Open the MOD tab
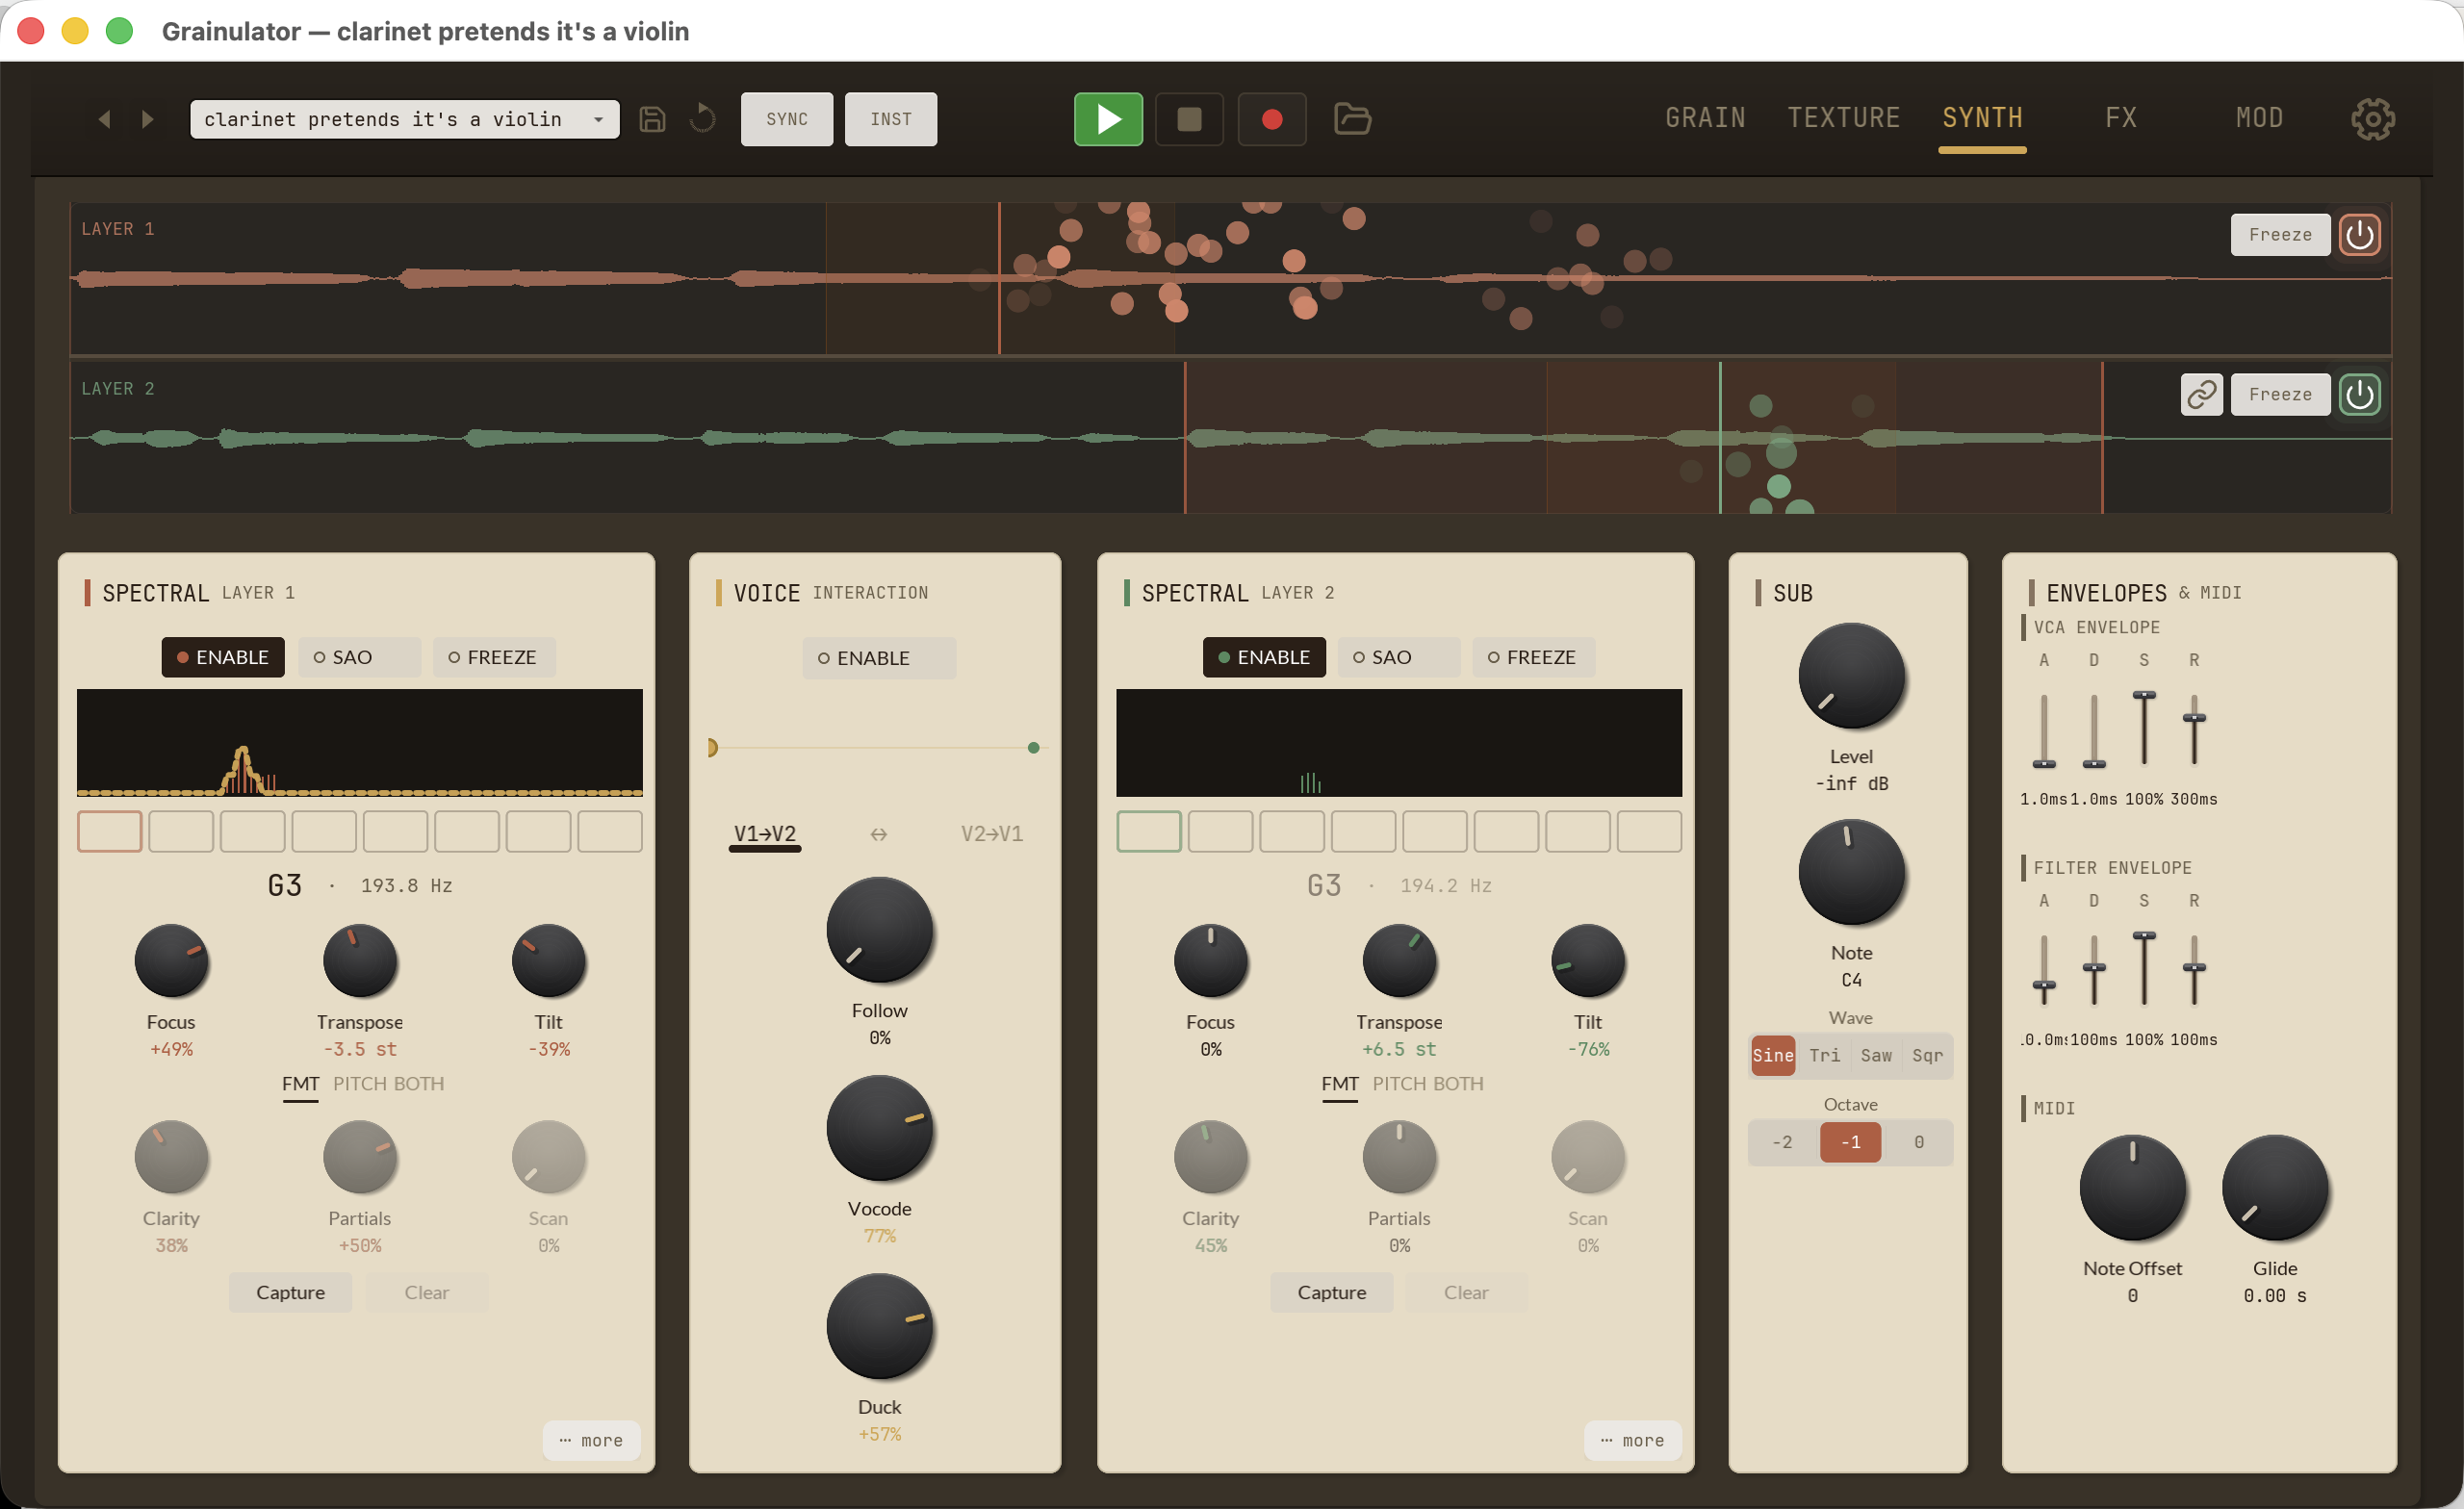Screen dimensions: 2464x1509 tap(2259, 118)
